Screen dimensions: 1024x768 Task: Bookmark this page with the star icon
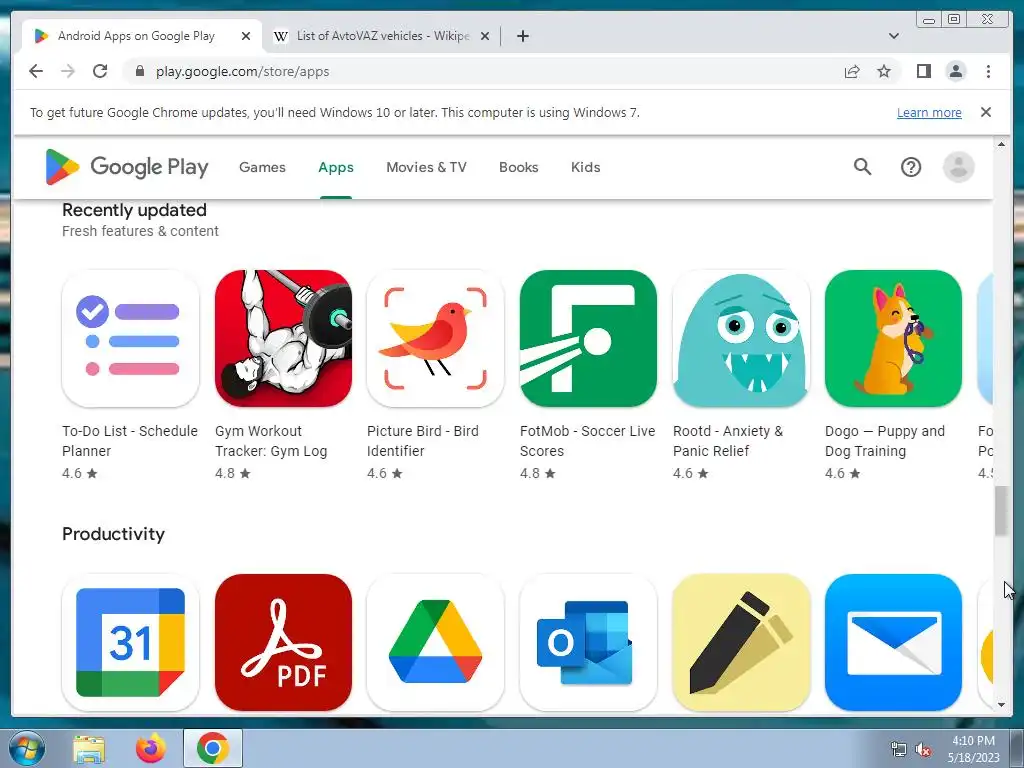pyautogui.click(x=884, y=71)
